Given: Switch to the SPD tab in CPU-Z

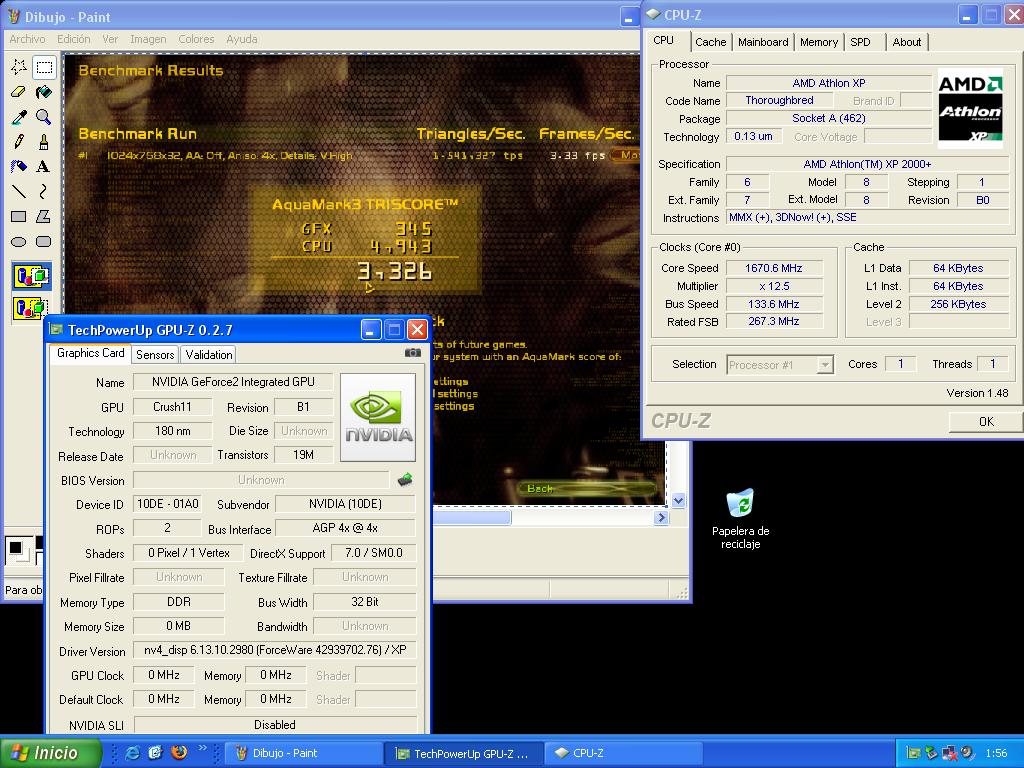Looking at the screenshot, I should click(x=861, y=42).
